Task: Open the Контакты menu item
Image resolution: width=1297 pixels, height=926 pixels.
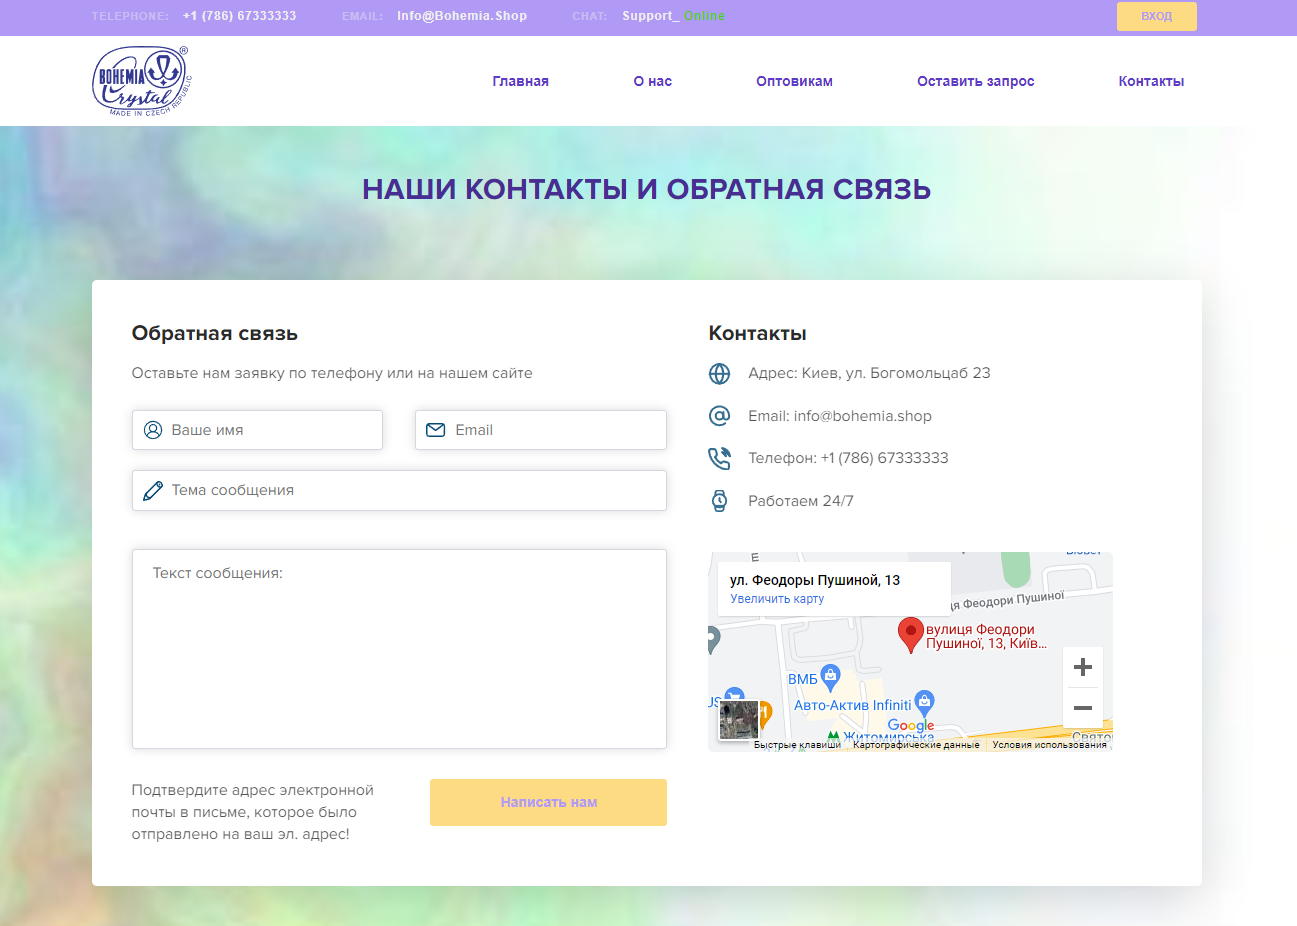Action: 1151,81
